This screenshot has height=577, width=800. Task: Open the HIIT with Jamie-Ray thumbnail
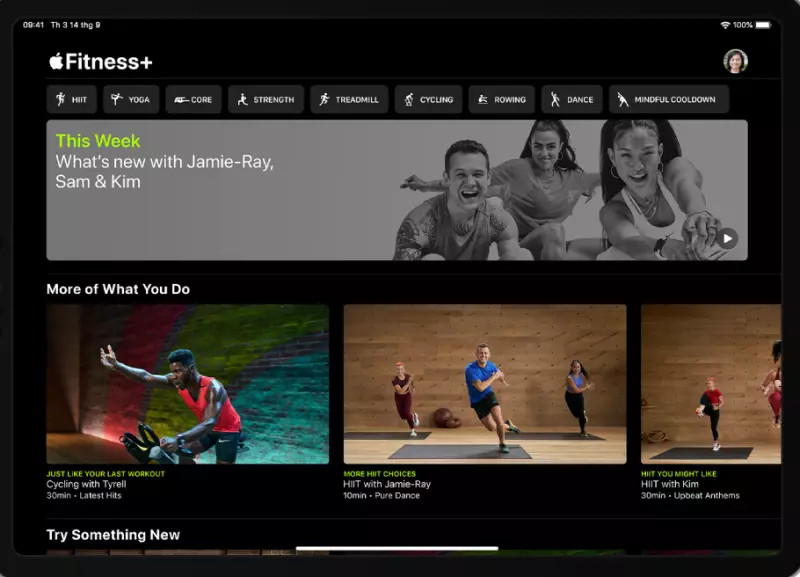coord(485,384)
